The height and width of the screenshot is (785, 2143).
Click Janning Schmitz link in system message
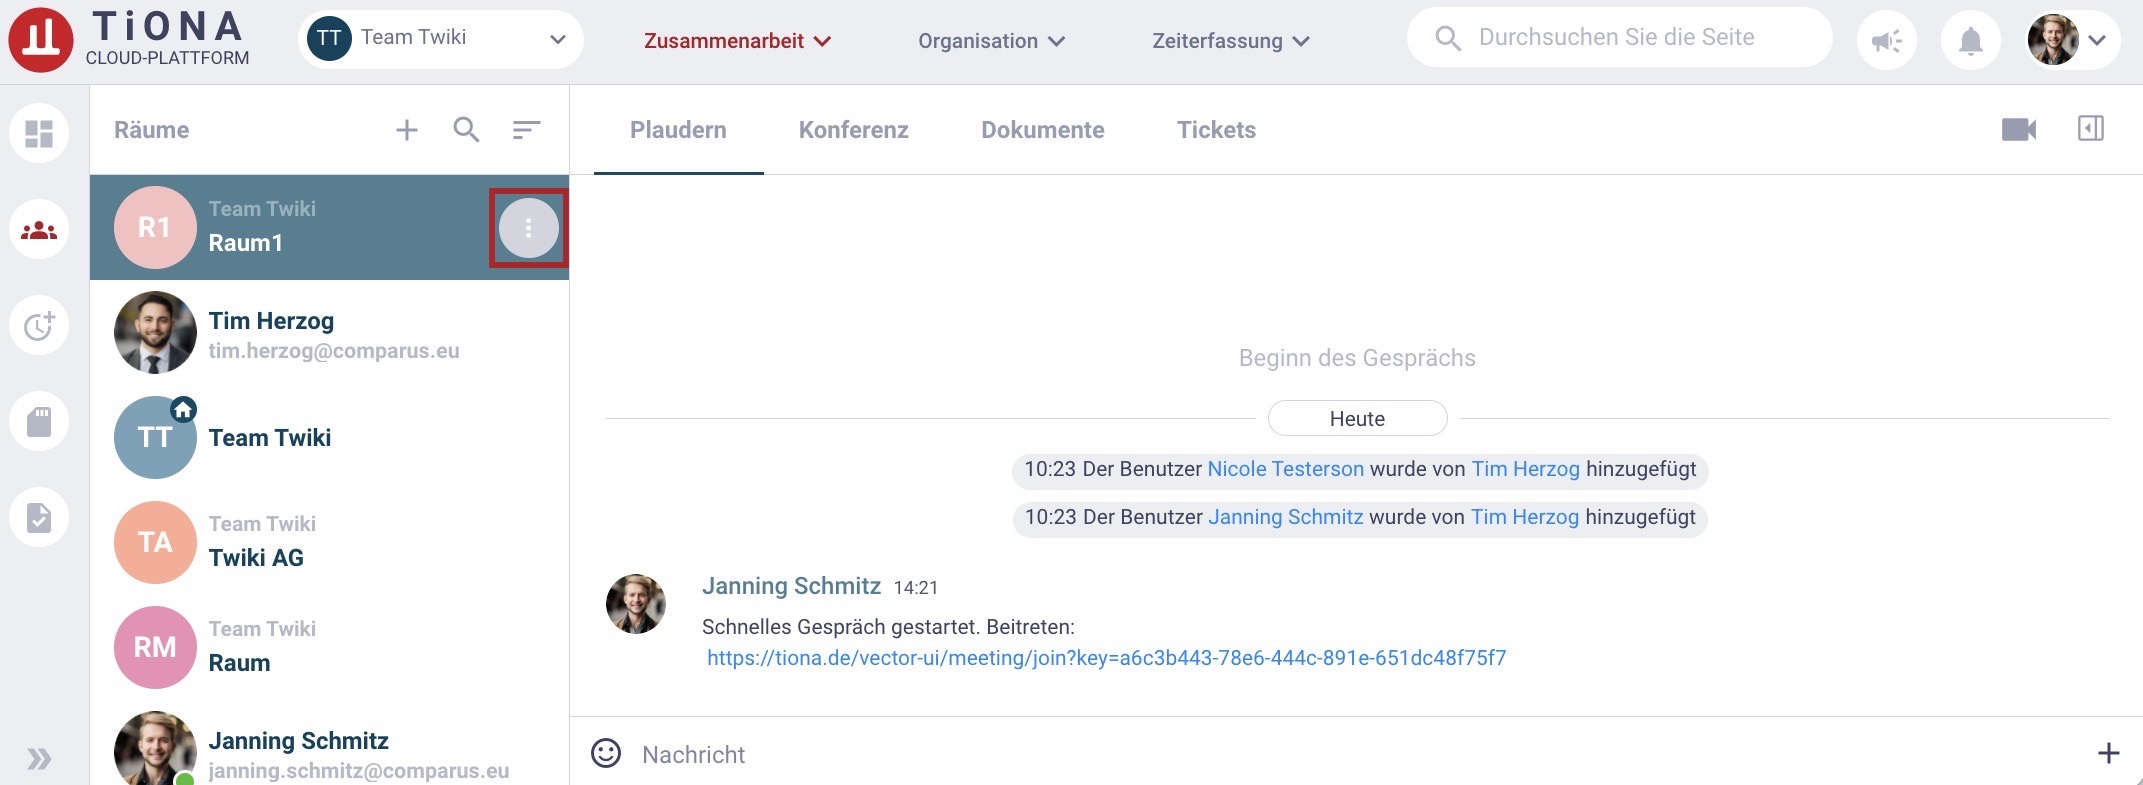coord(1285,517)
